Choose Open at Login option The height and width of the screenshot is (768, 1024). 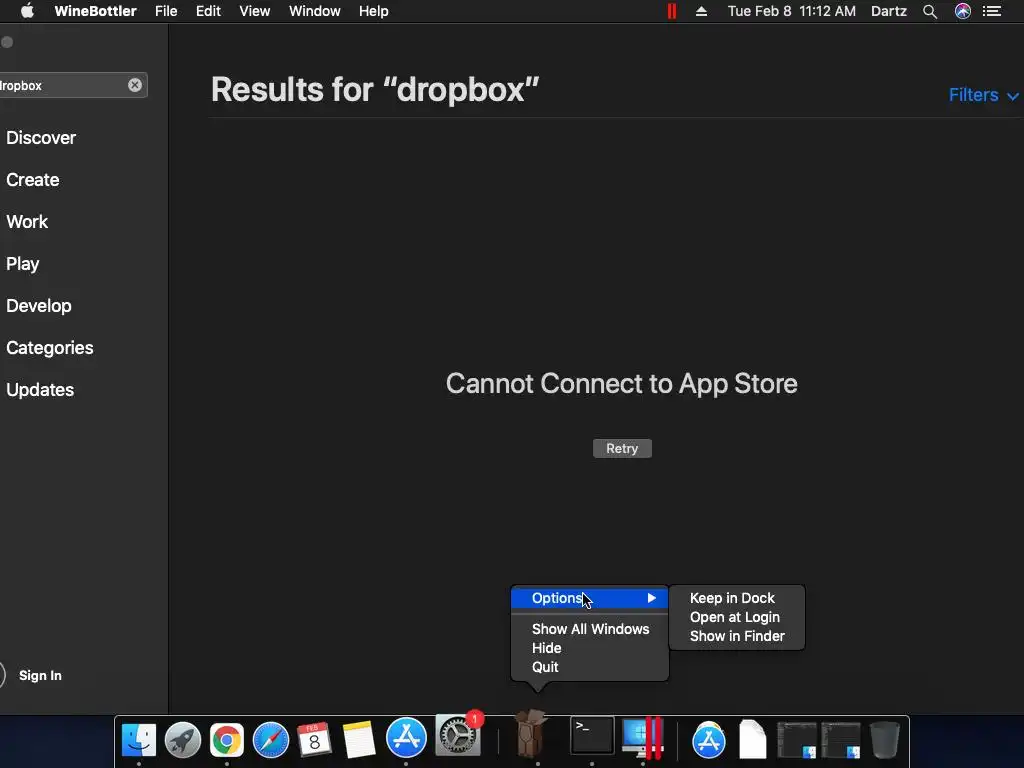737,617
